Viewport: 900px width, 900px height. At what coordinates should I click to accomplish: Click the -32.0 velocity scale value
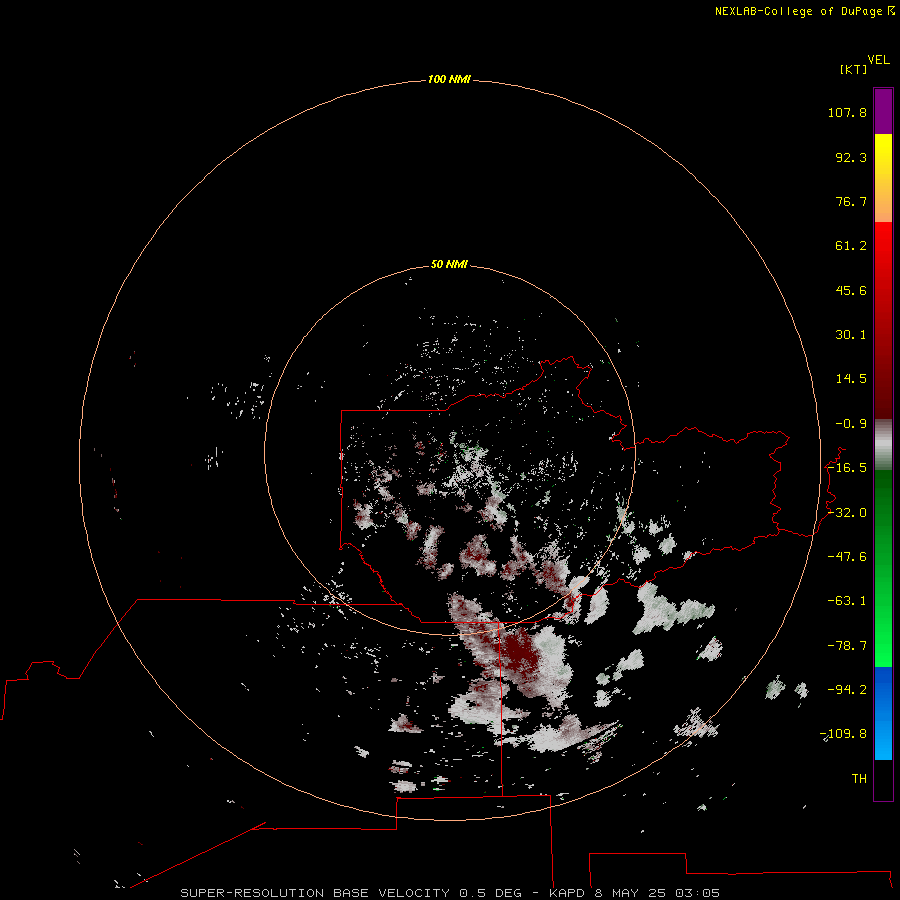(847, 513)
